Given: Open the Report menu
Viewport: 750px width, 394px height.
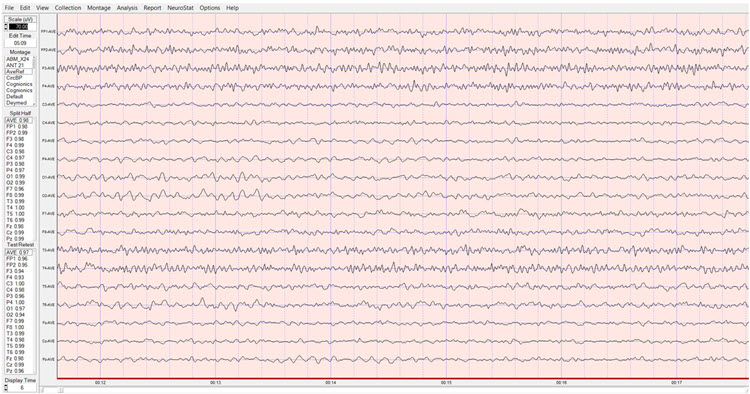Looking at the screenshot, I should click(x=153, y=8).
